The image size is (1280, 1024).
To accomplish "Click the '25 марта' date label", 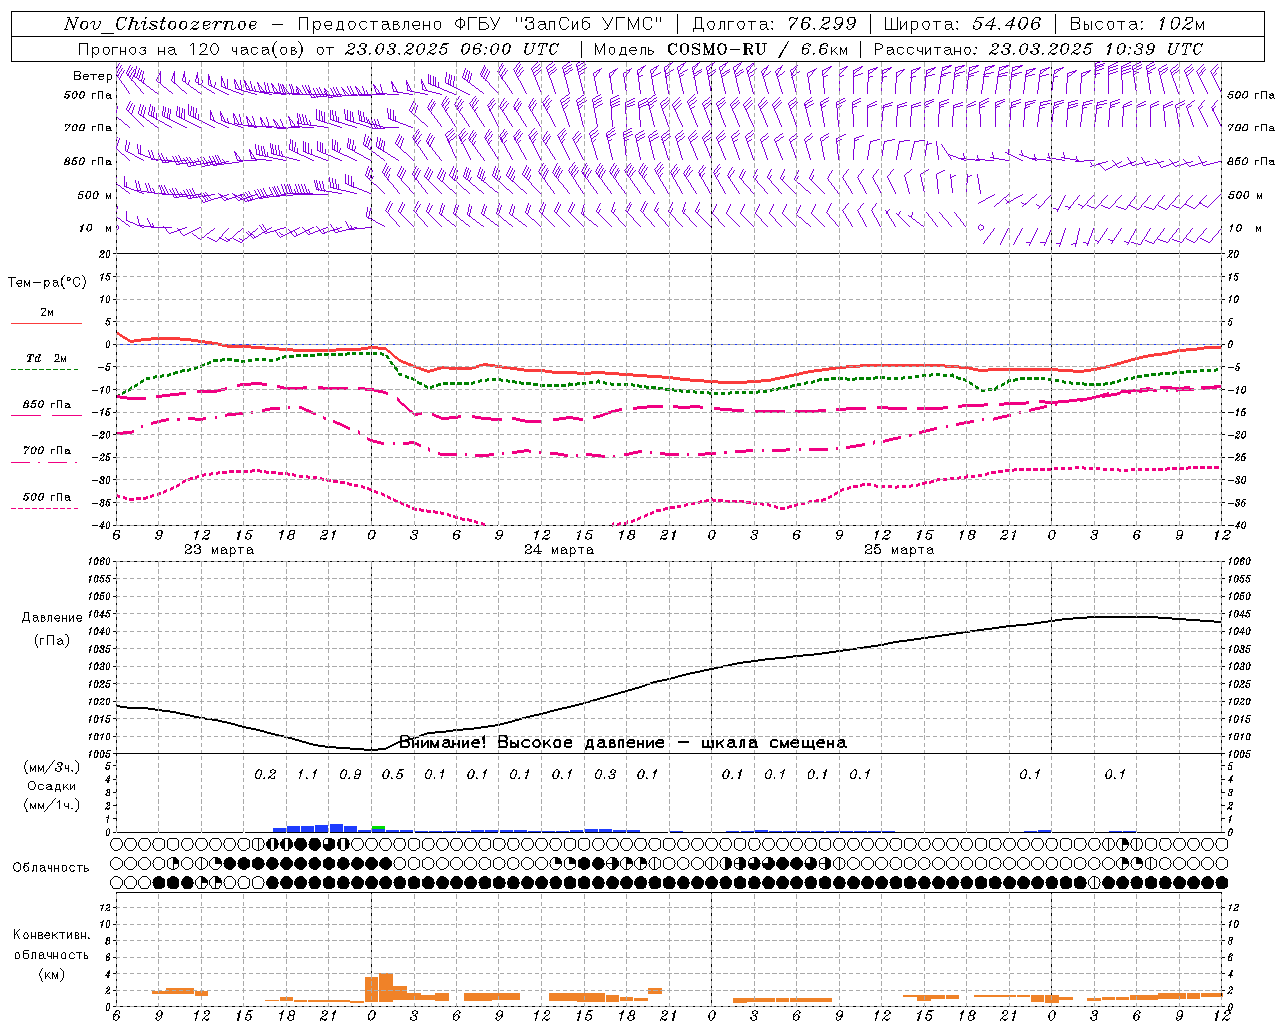I will 899,550.
